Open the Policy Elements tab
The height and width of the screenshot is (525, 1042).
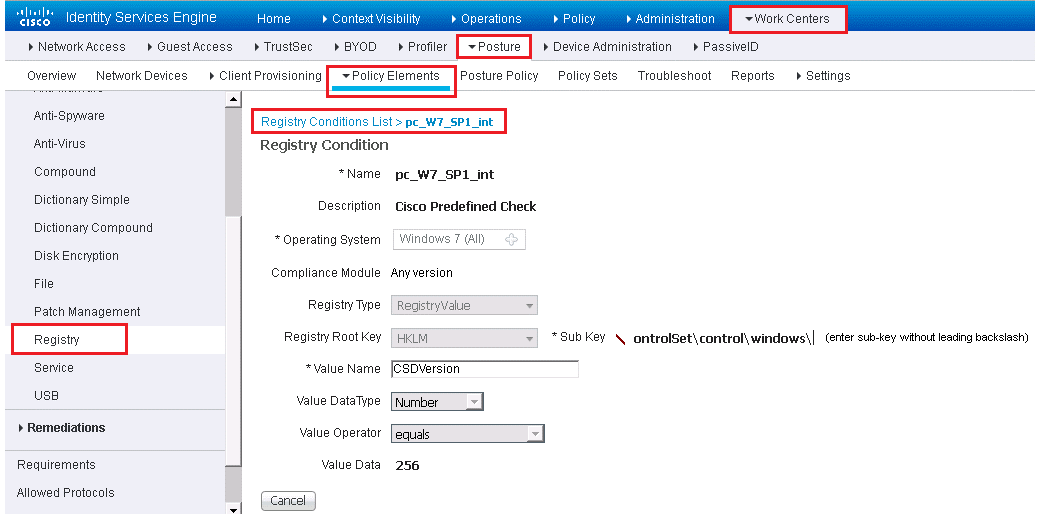[391, 76]
